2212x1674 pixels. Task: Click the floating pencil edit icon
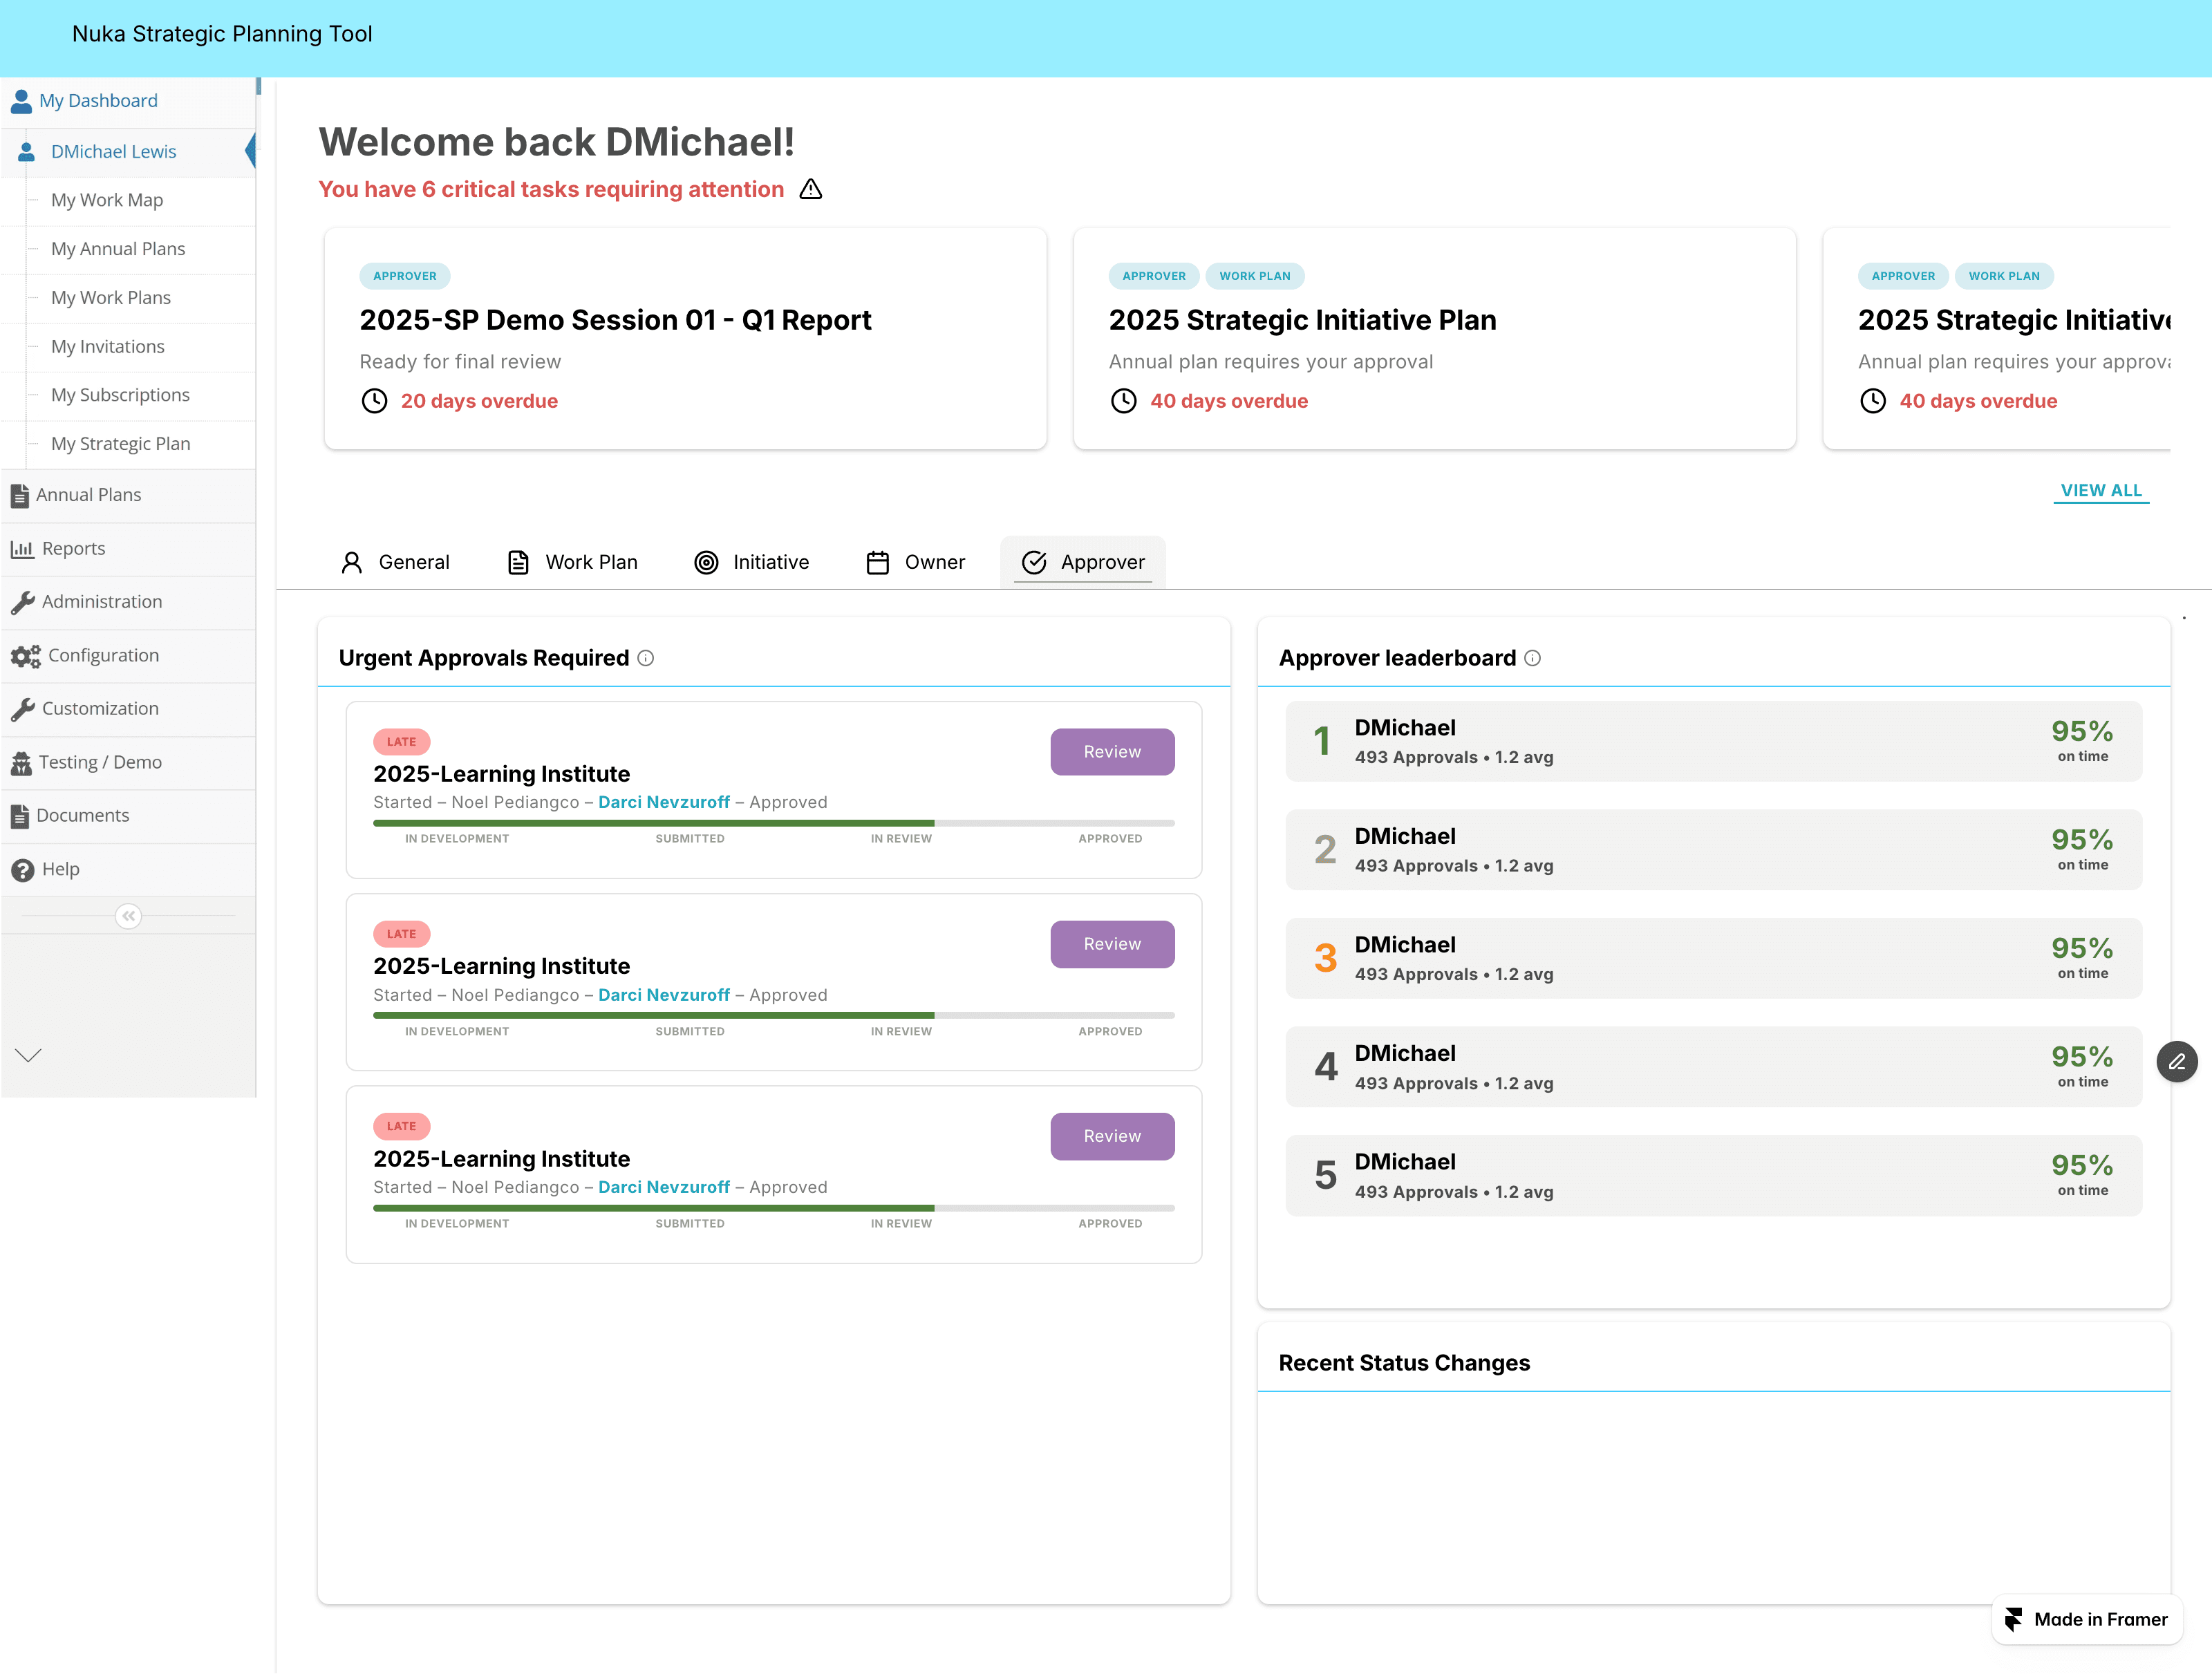(2176, 1062)
